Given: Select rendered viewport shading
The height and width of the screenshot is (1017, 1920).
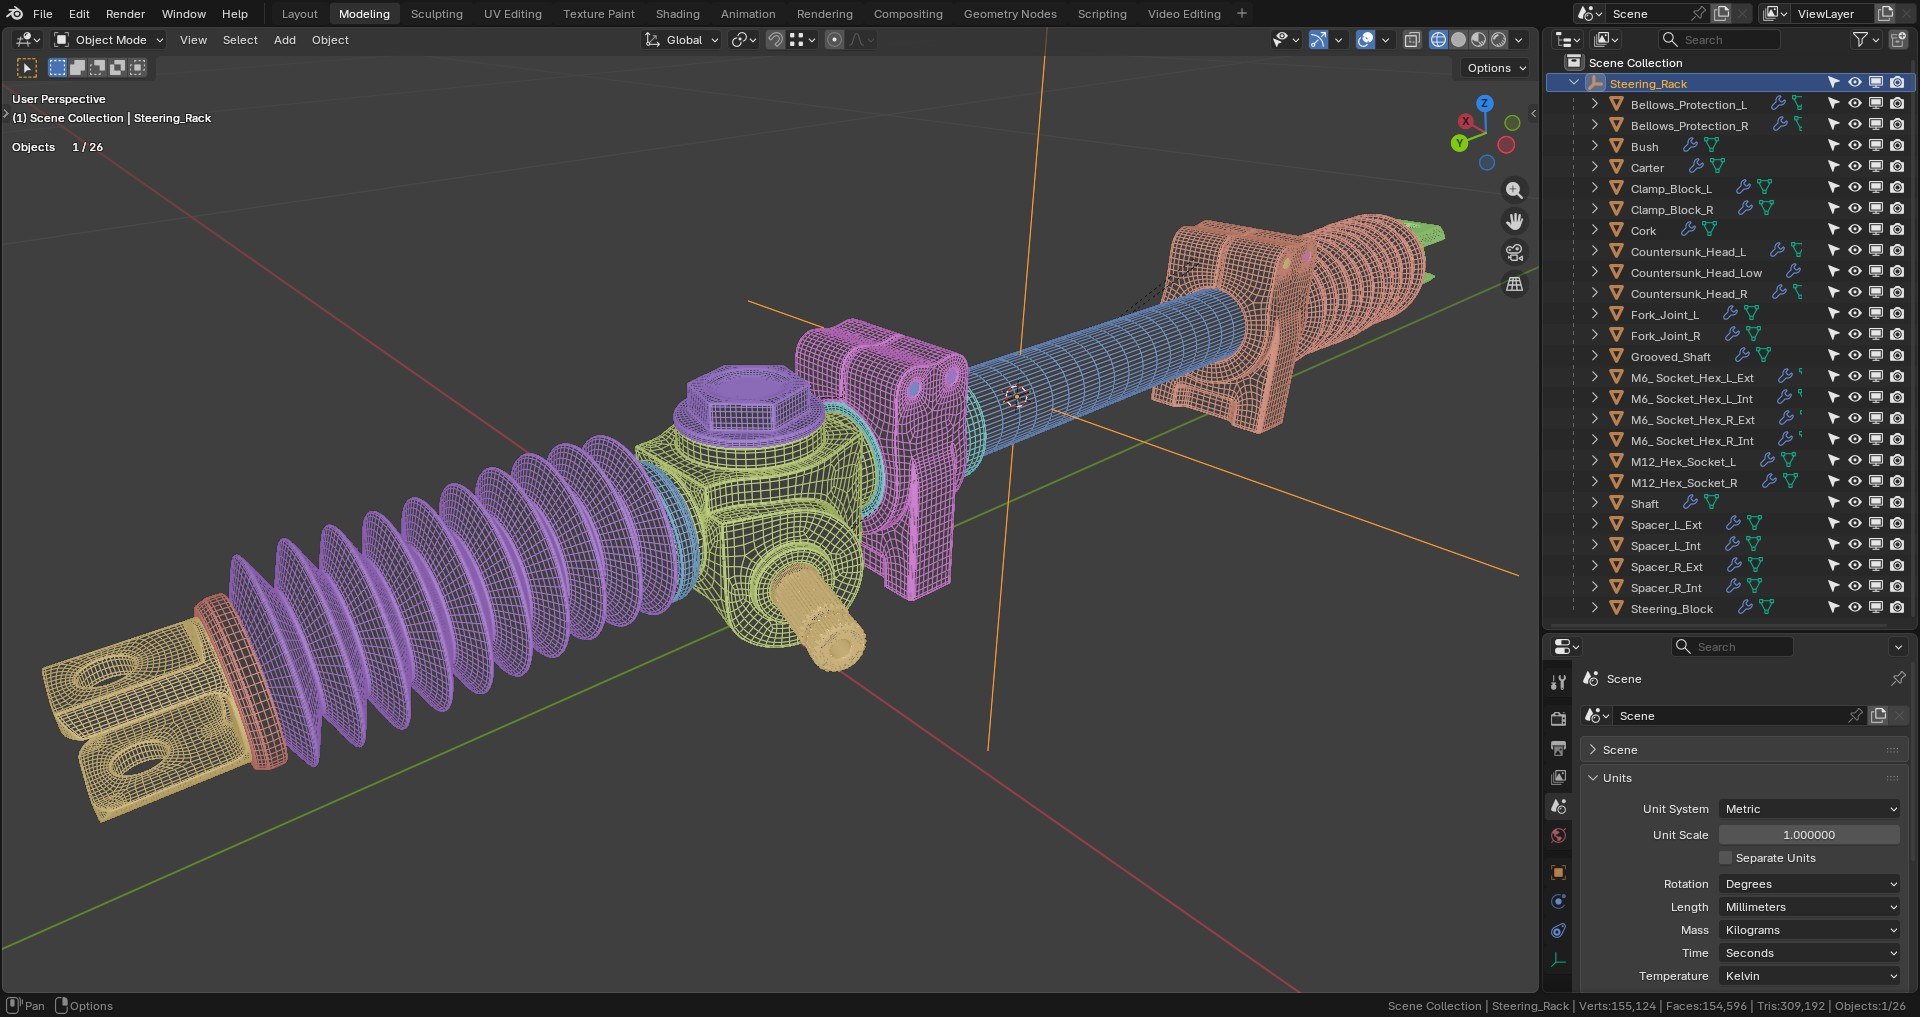Looking at the screenshot, I should (x=1498, y=40).
